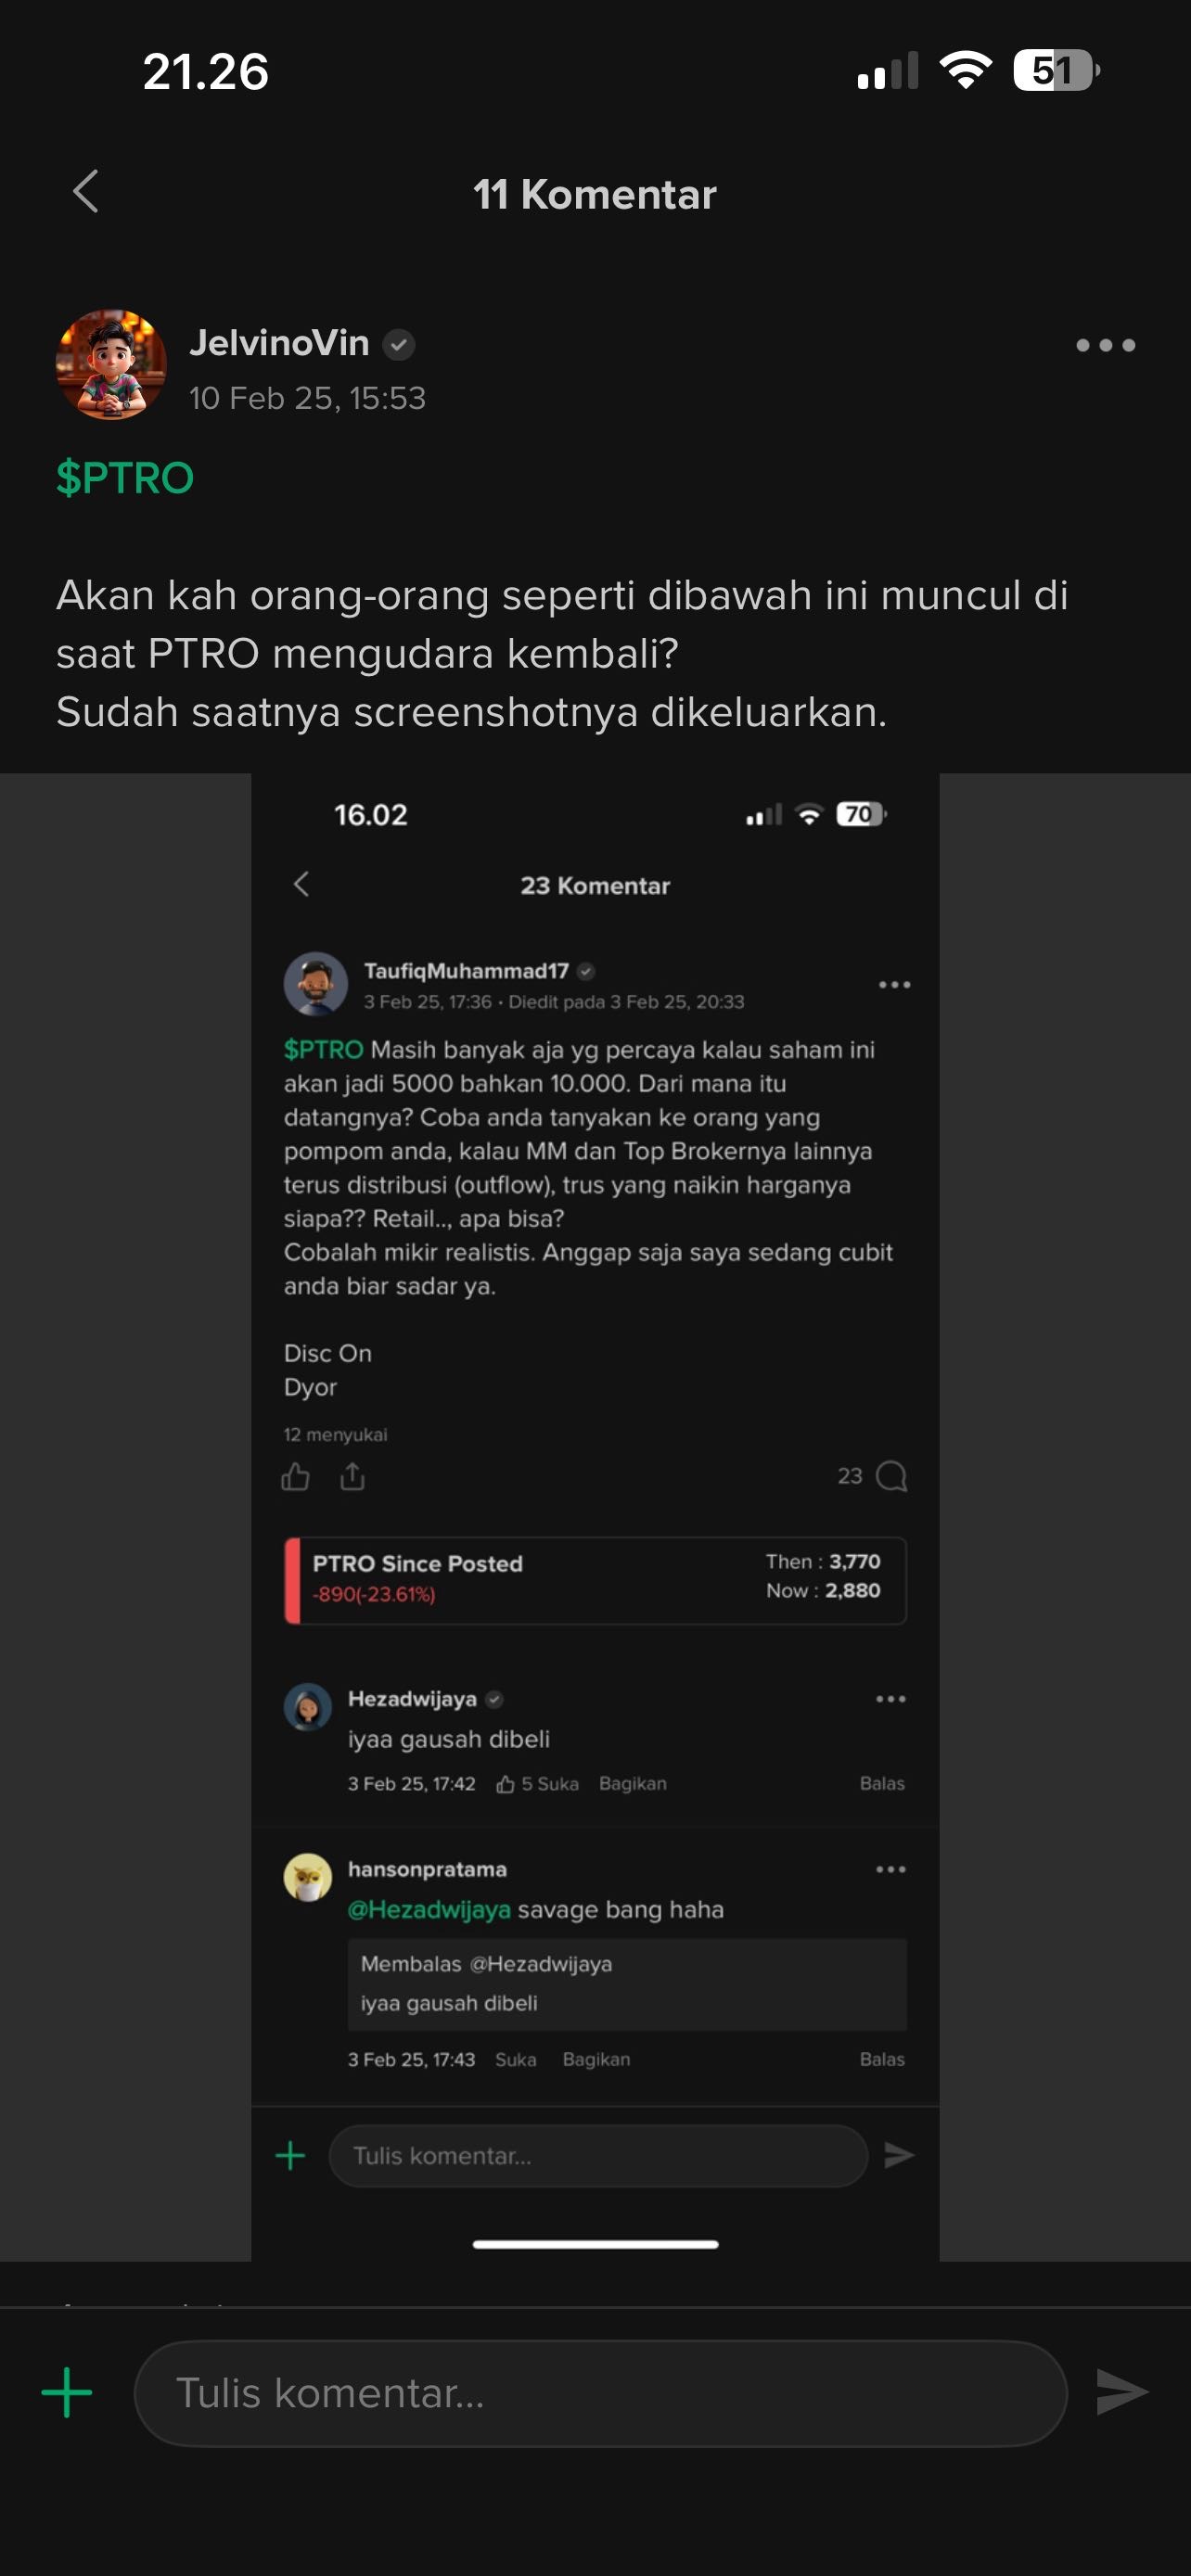Open three-dot options on TaufiqMuhammad17's post
This screenshot has width=1191, height=2576.
894,985
